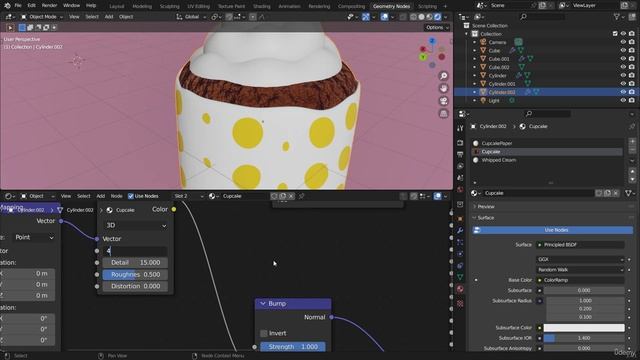Open the Modifiers wrench properties tab
The width and height of the screenshot is (640, 360).
(460, 230)
